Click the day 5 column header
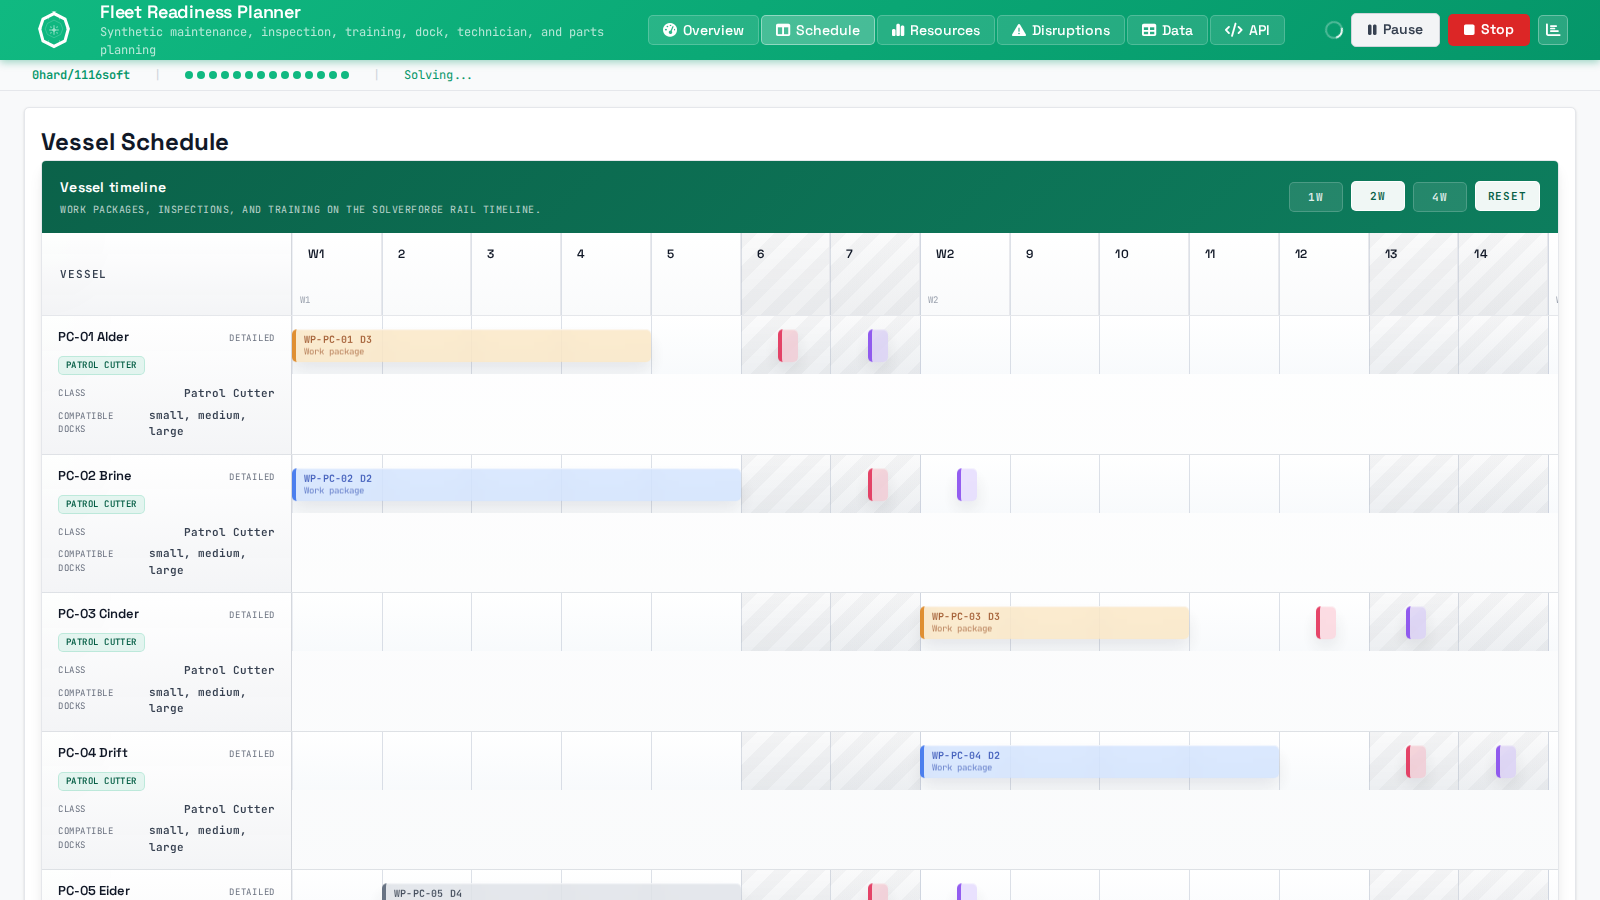Screen dimensions: 1600x900 696,274
